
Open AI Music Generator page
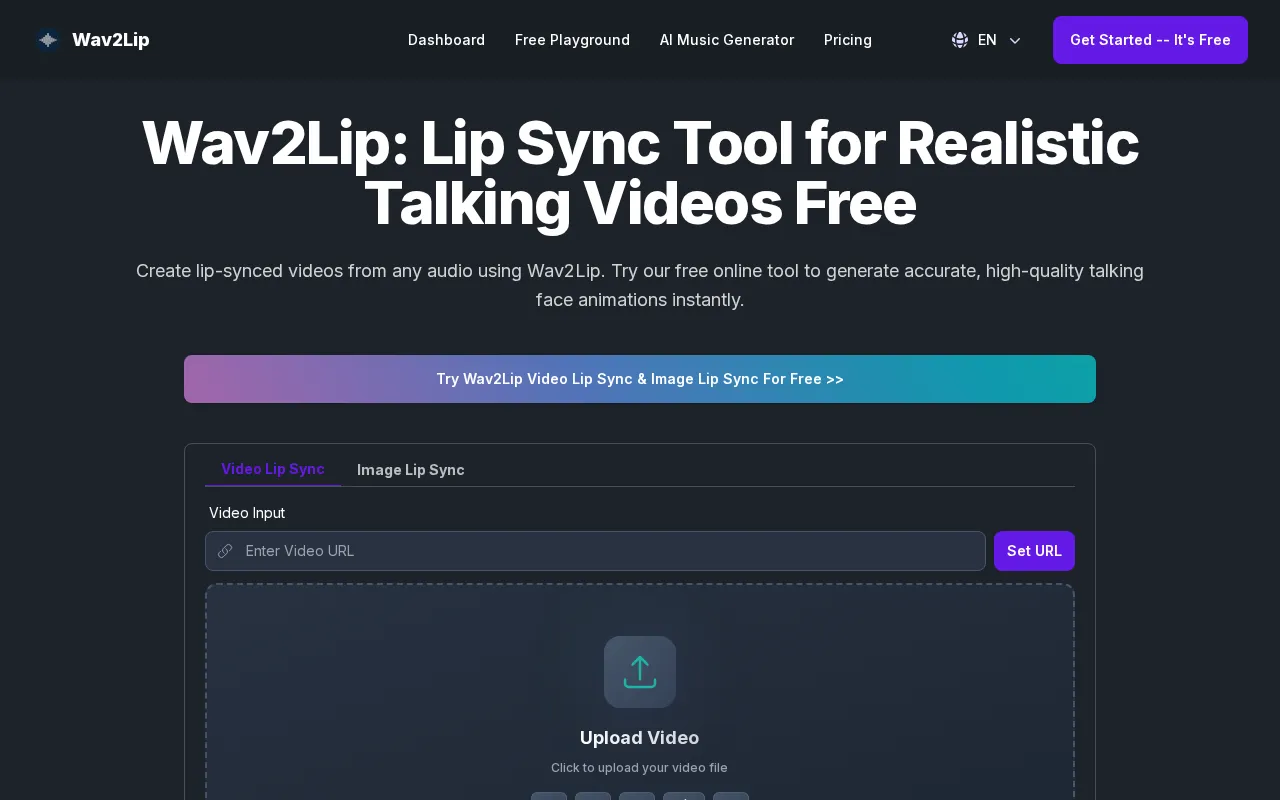727,40
